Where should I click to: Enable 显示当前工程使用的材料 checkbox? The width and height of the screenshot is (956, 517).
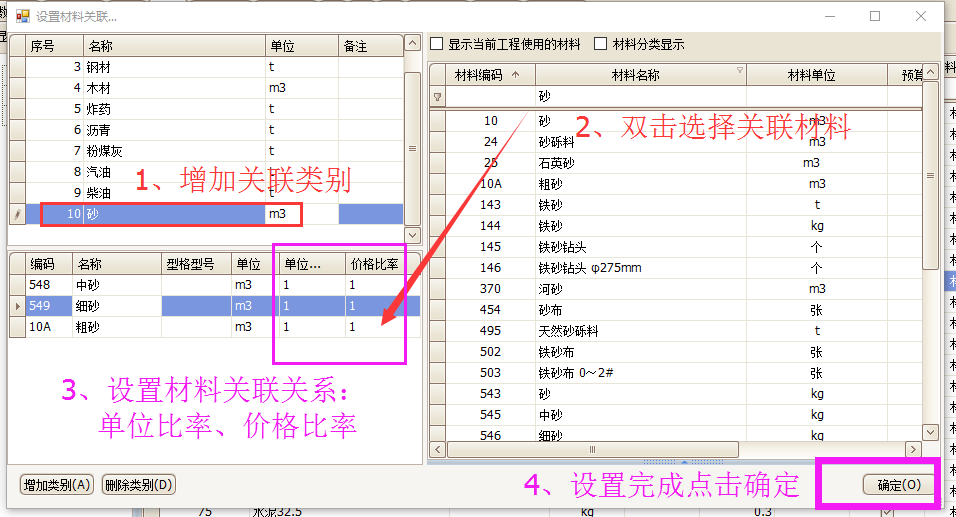click(x=436, y=44)
